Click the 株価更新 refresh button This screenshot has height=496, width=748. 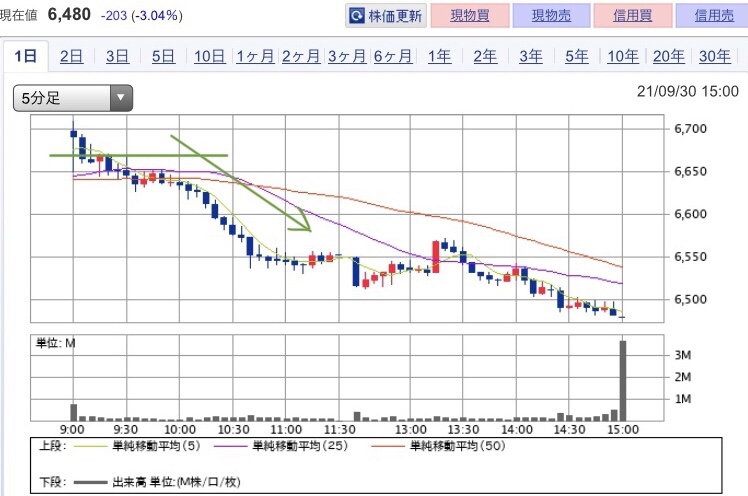point(385,16)
